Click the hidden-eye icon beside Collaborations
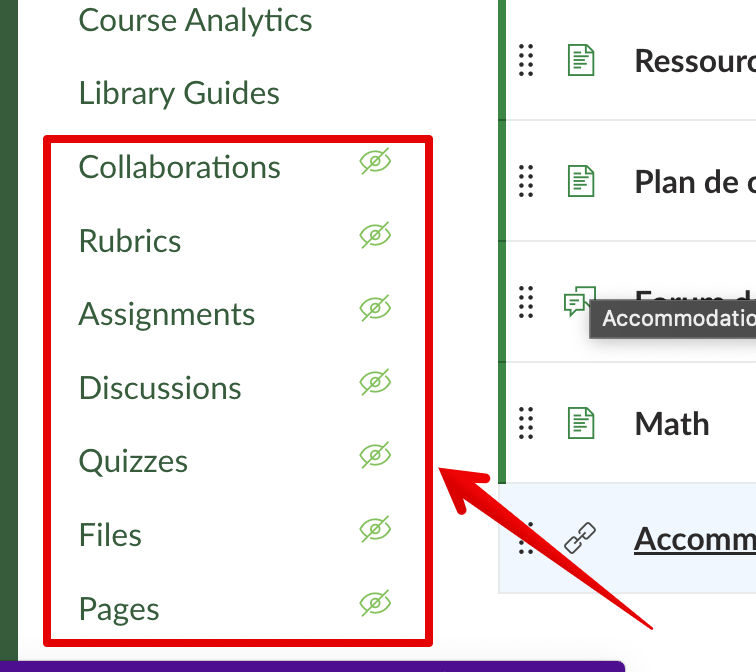The image size is (756, 672). 375,163
